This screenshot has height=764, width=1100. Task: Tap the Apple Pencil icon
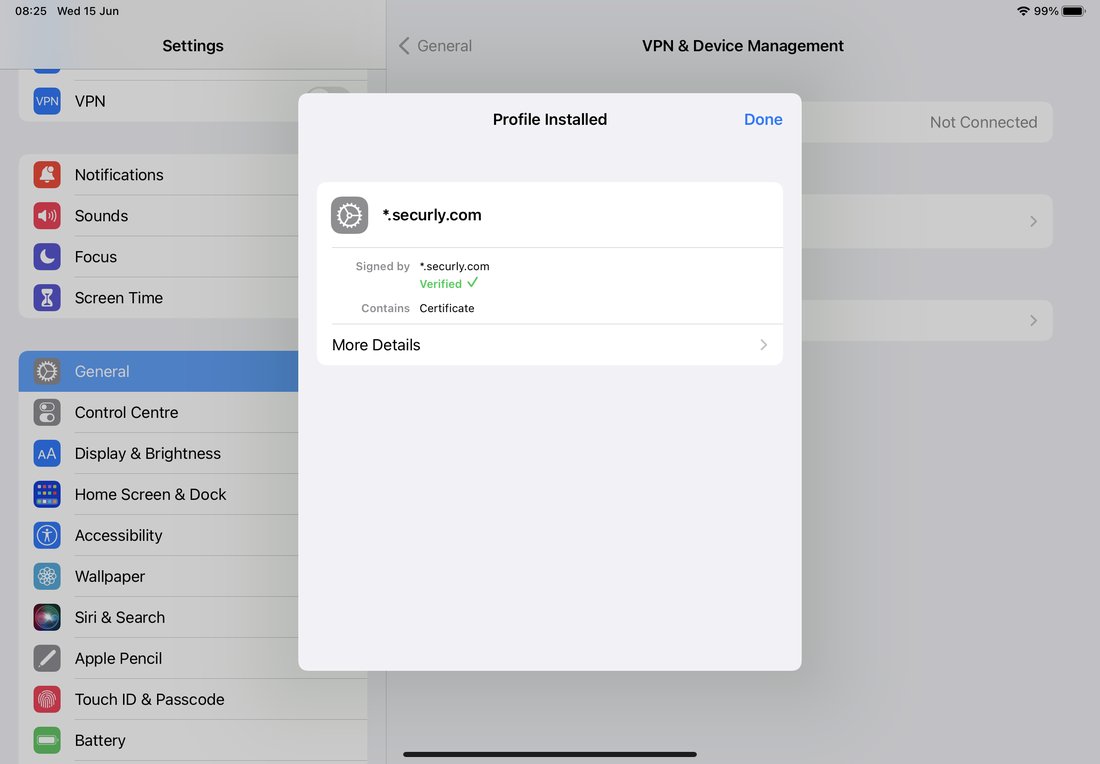click(47, 659)
